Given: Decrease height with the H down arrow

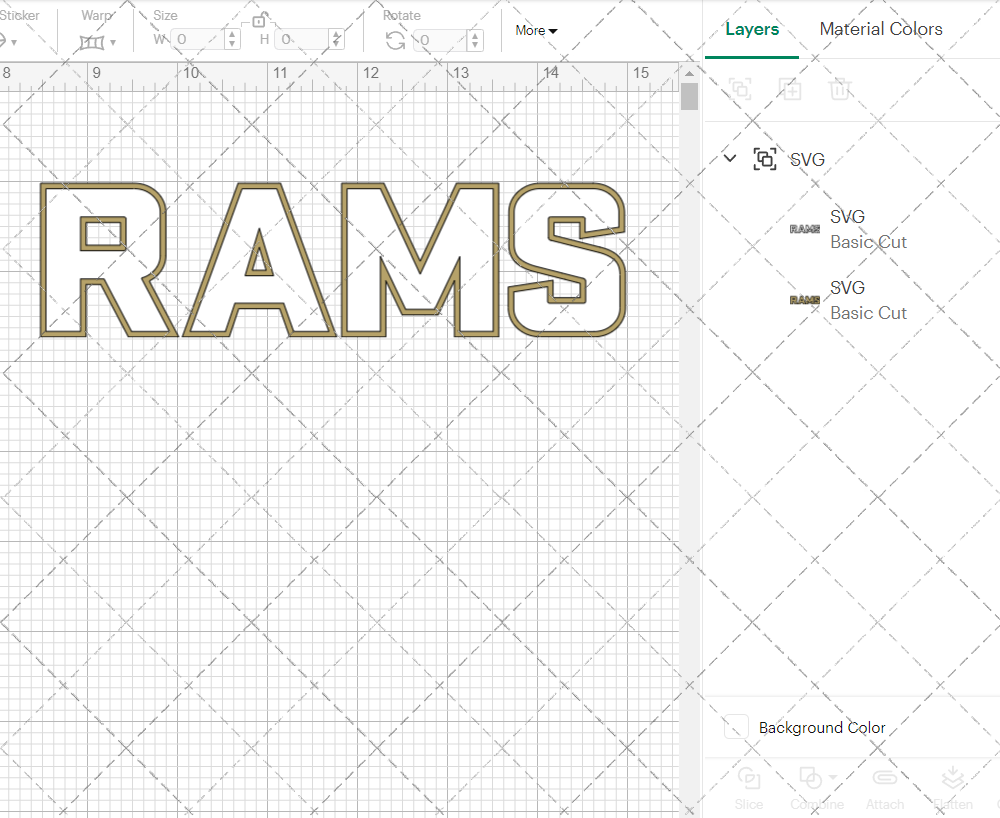Looking at the screenshot, I should click(x=337, y=44).
